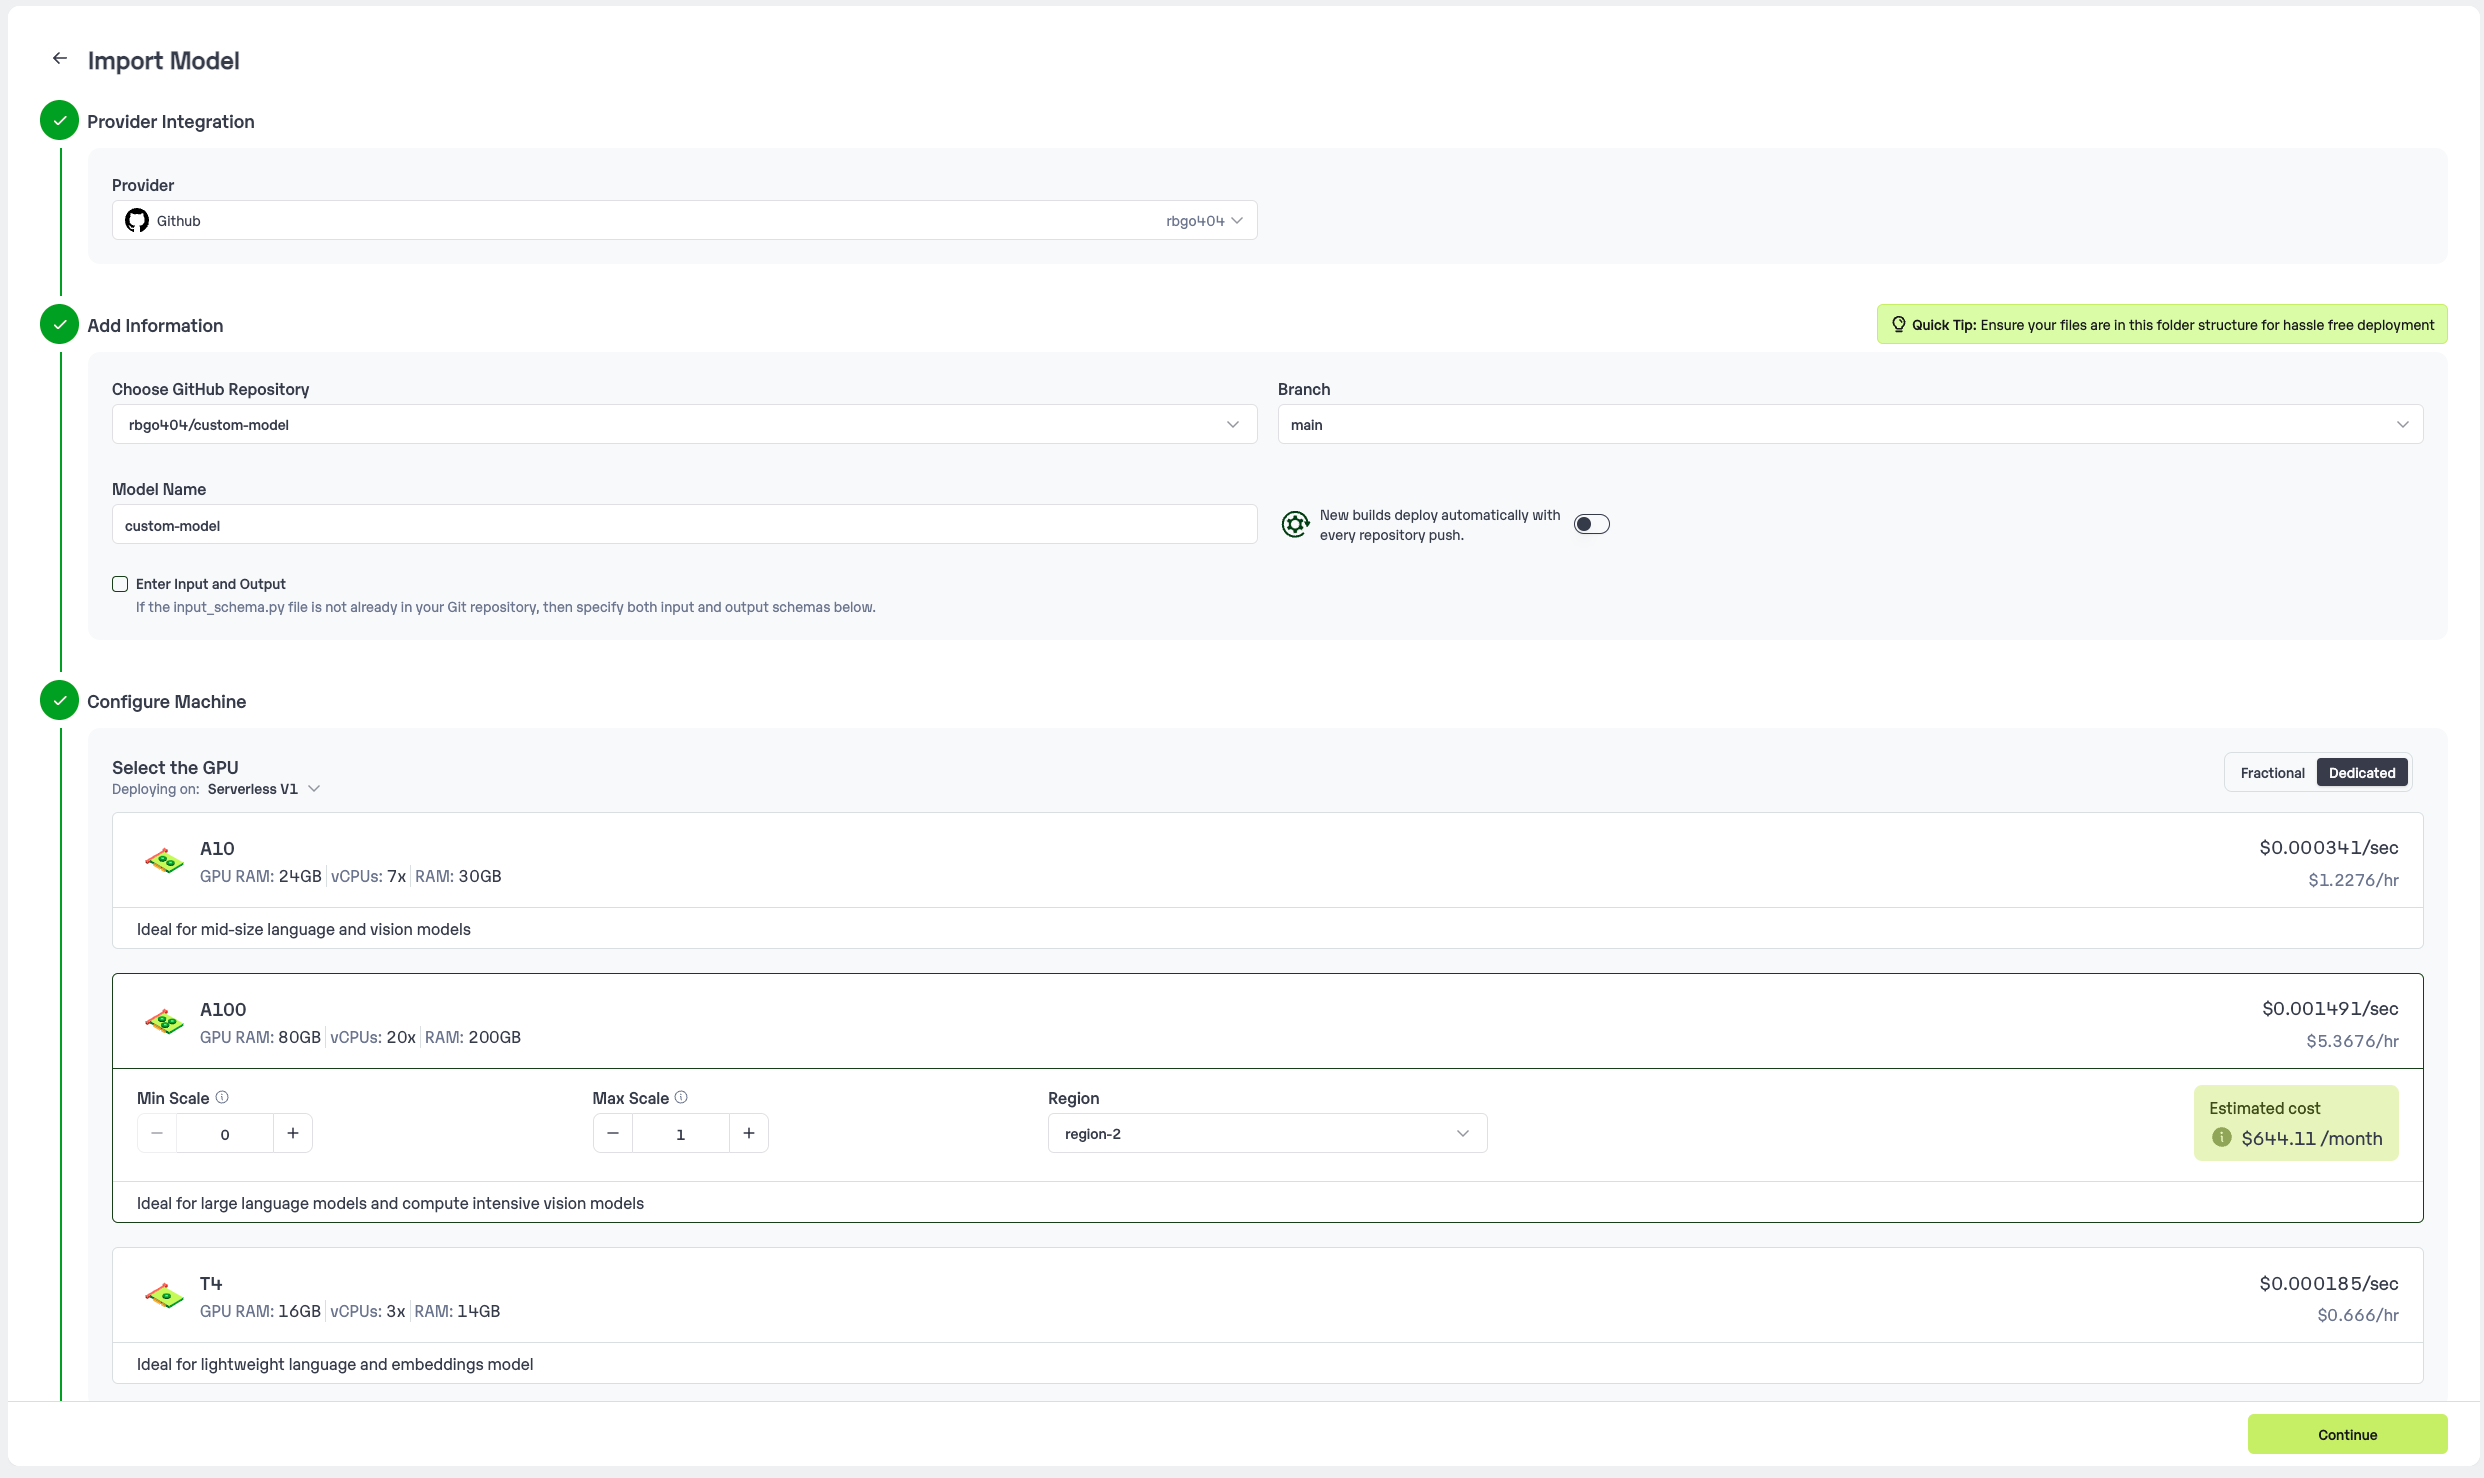Increase Max Scale with plus button
The height and width of the screenshot is (1478, 2484).
pos(748,1133)
